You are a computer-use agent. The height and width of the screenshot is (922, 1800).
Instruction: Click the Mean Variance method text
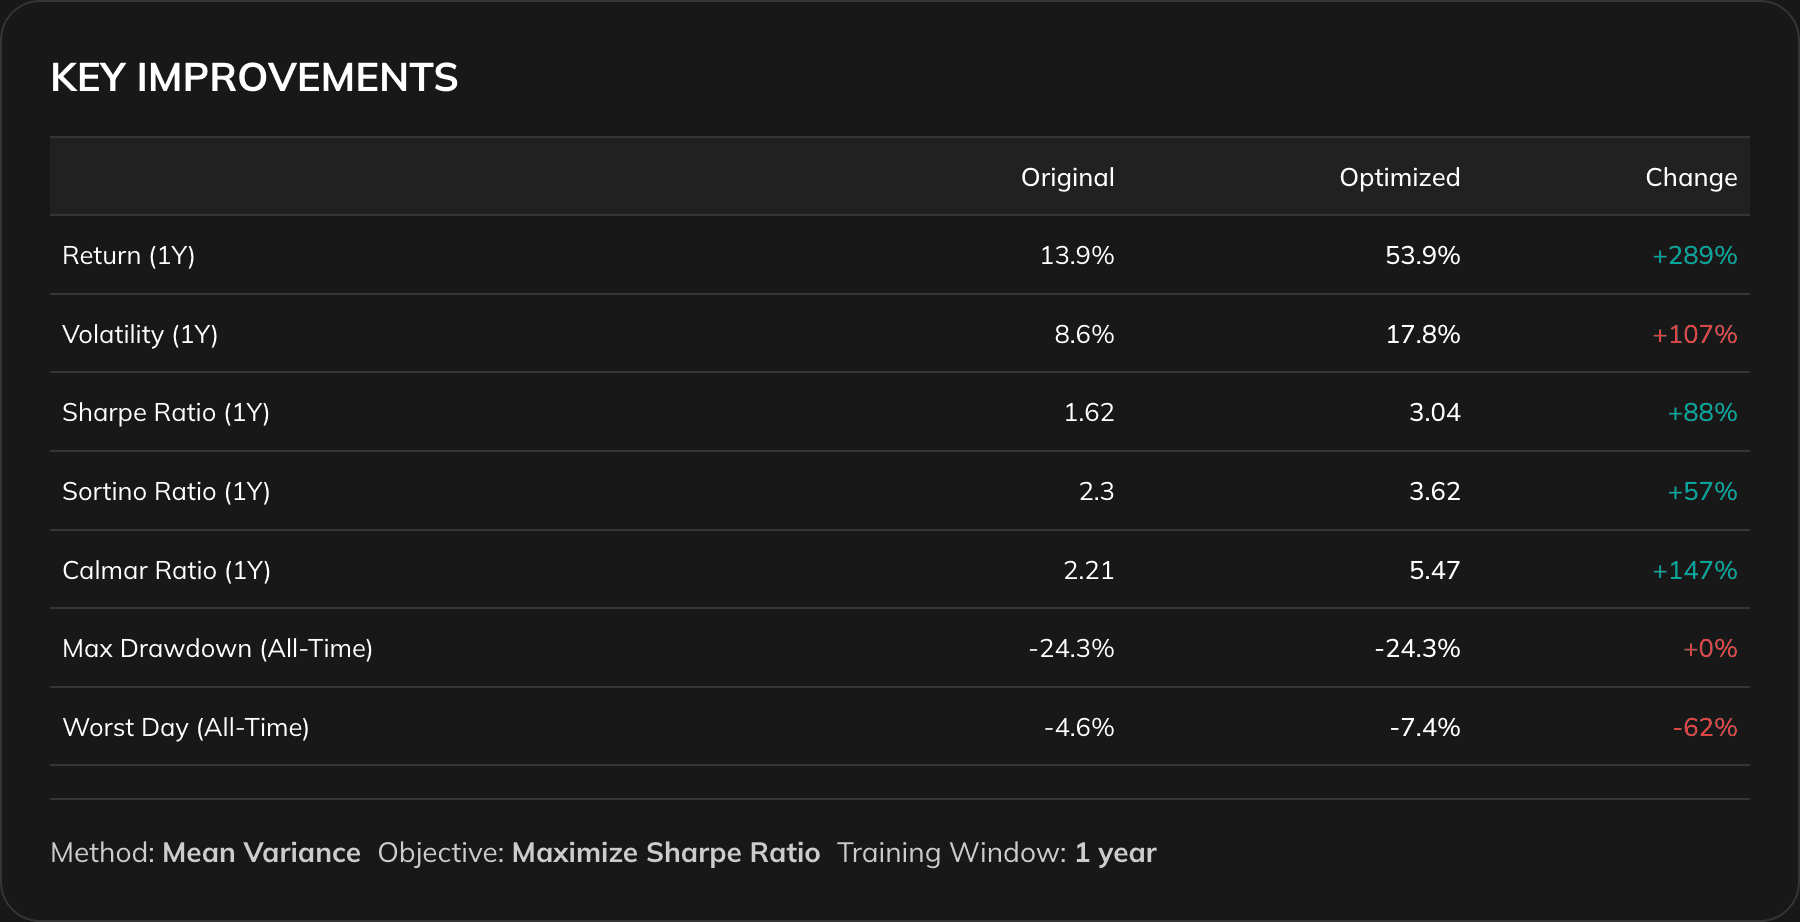click(261, 853)
